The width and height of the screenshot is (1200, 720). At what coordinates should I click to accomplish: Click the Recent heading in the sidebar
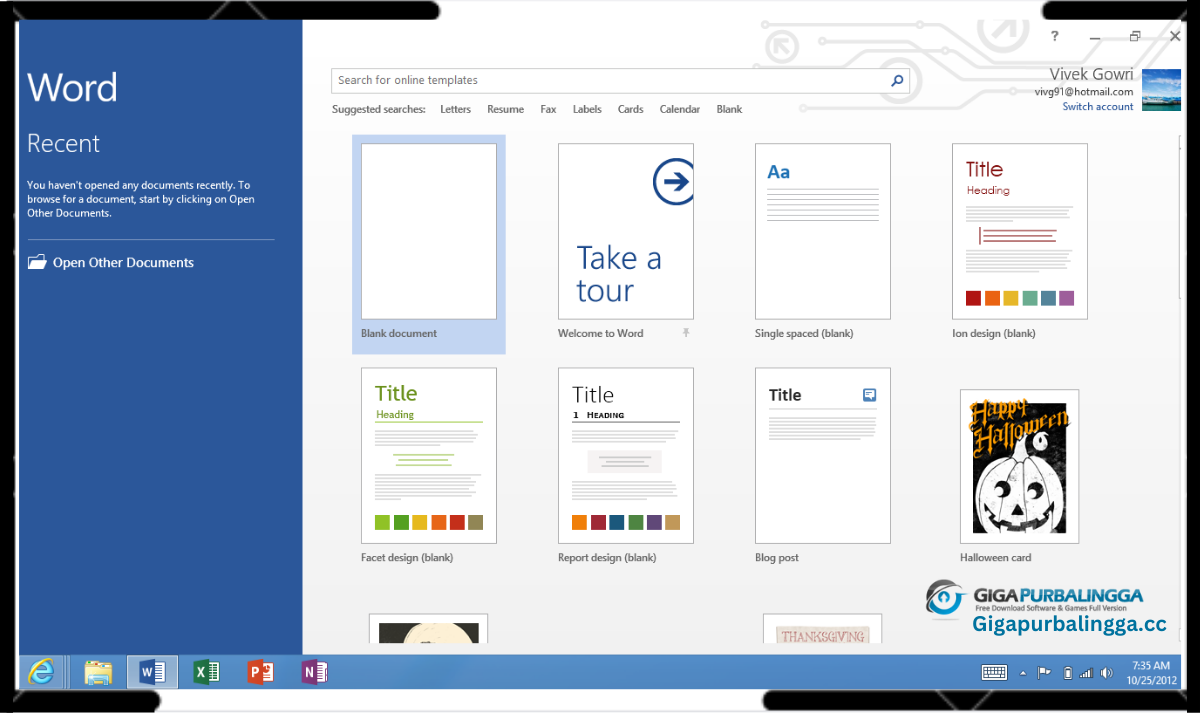(x=63, y=143)
